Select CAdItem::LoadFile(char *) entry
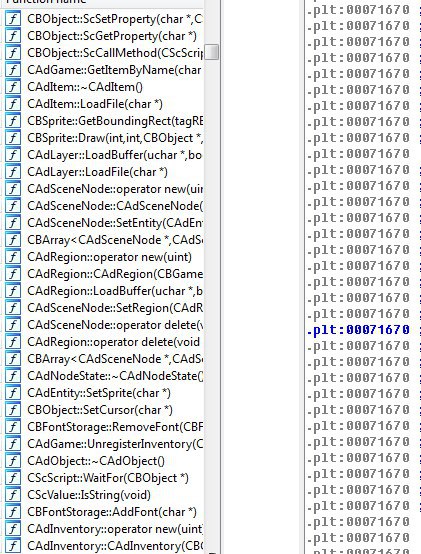 [x=95, y=104]
